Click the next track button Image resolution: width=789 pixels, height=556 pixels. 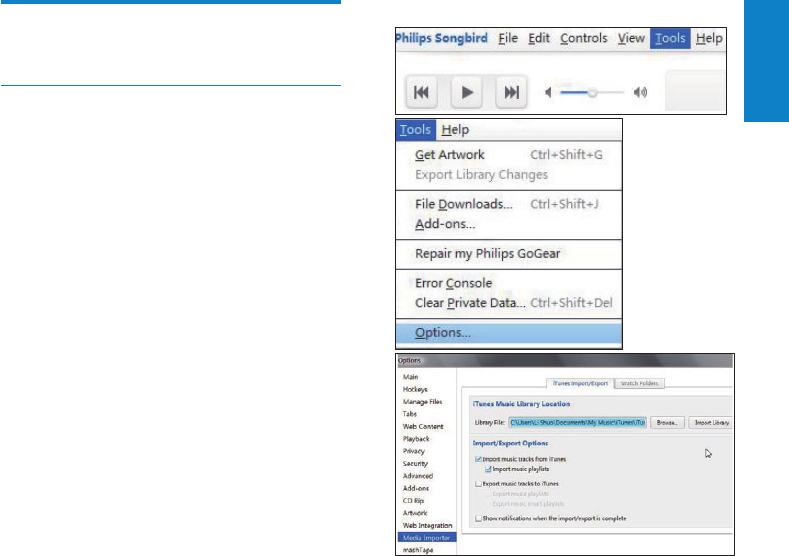[511, 92]
